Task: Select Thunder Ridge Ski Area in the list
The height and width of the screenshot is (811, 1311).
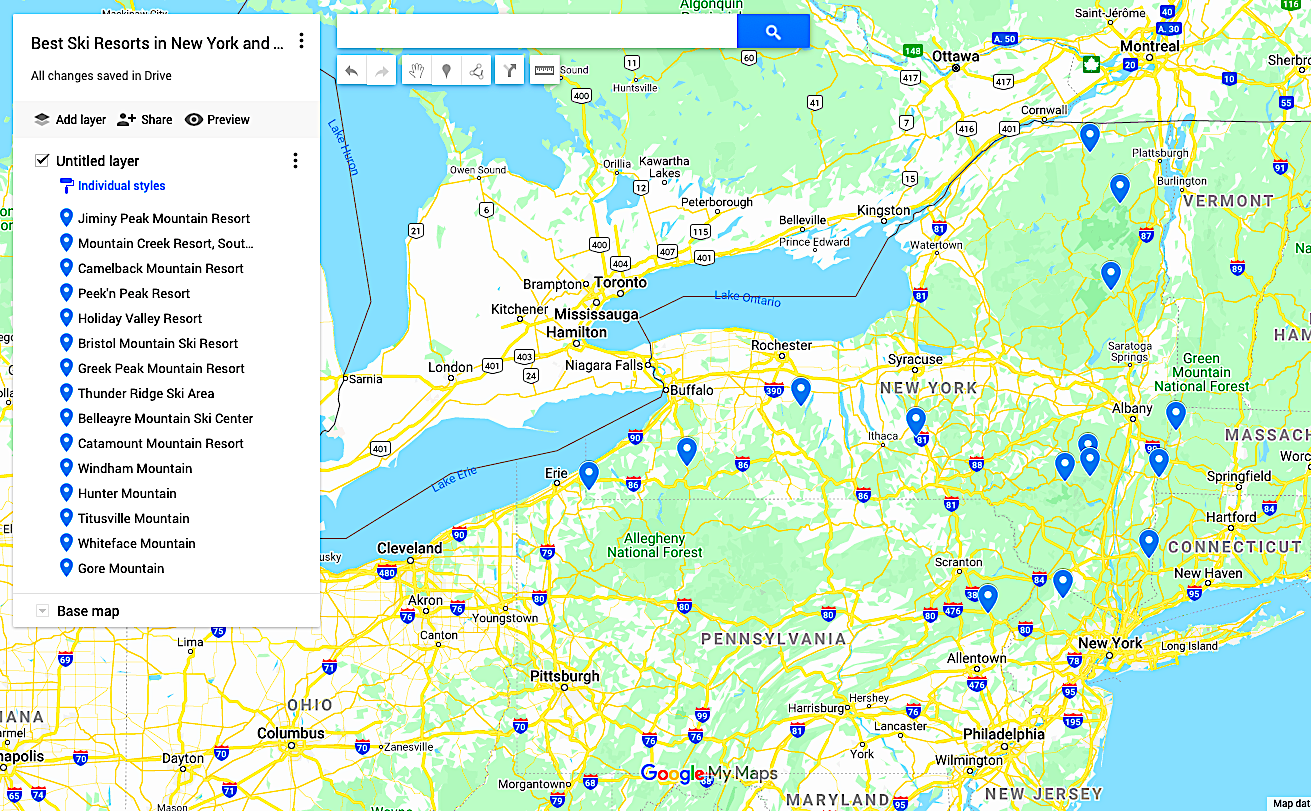Action: coord(146,393)
